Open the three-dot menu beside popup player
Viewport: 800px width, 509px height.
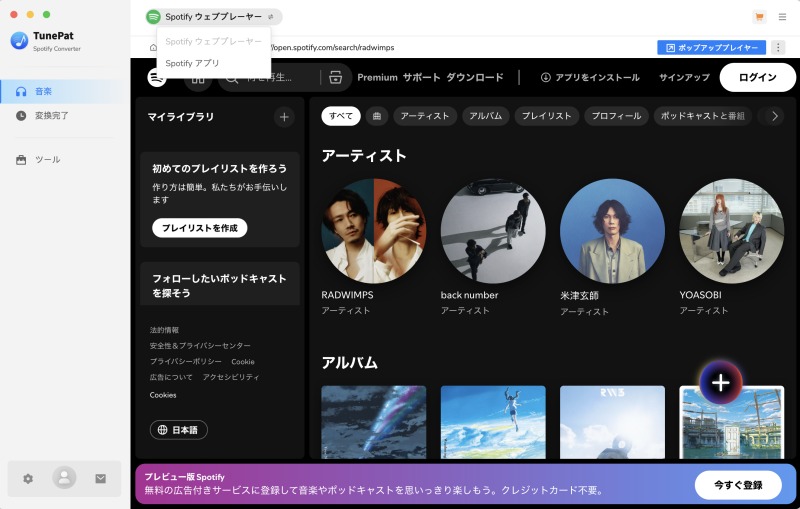pos(778,47)
